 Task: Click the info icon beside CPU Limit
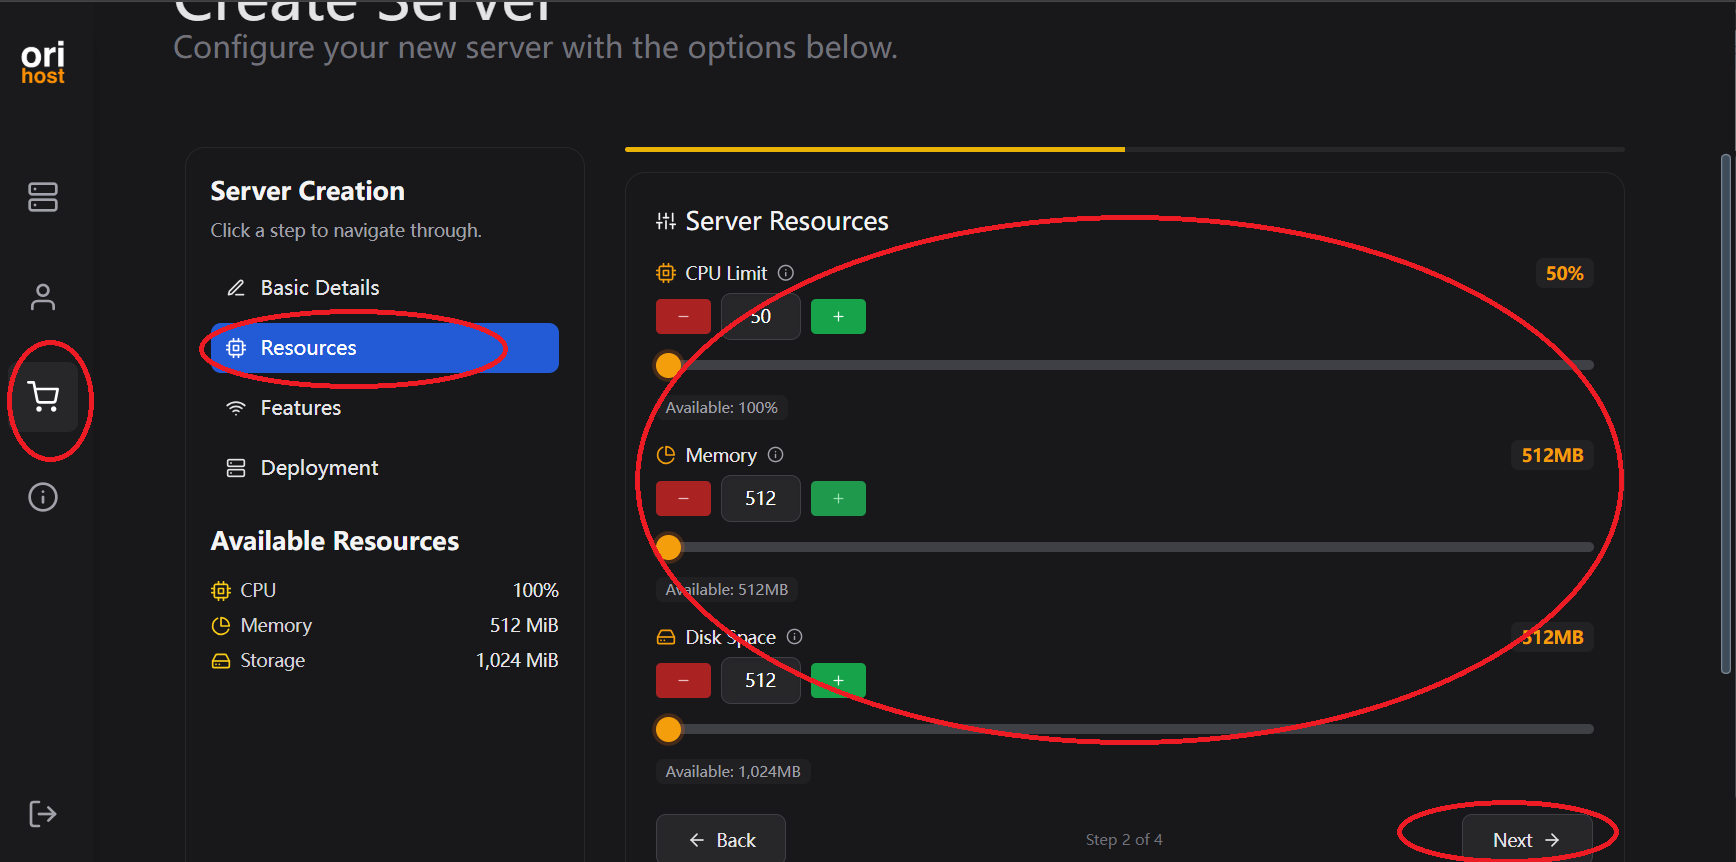pos(786,273)
